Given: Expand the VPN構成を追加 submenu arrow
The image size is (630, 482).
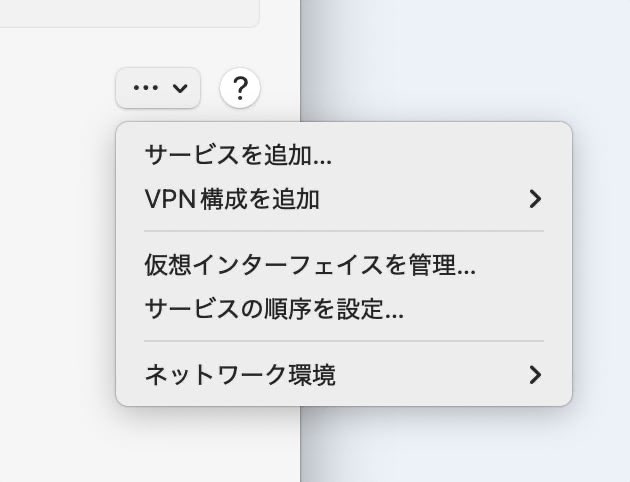Looking at the screenshot, I should click(x=535, y=199).
